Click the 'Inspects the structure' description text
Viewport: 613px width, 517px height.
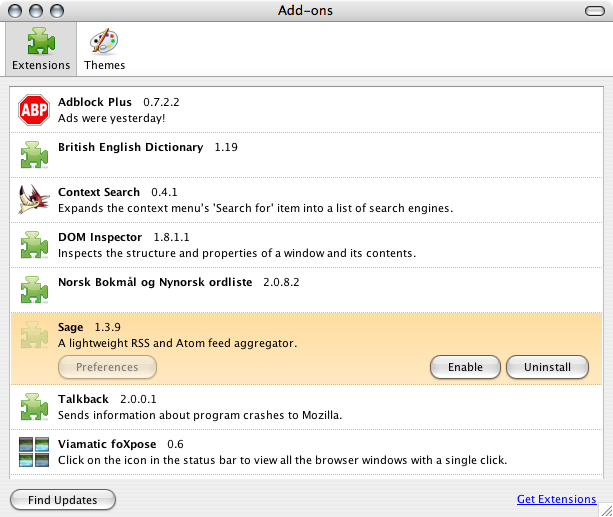(x=237, y=253)
